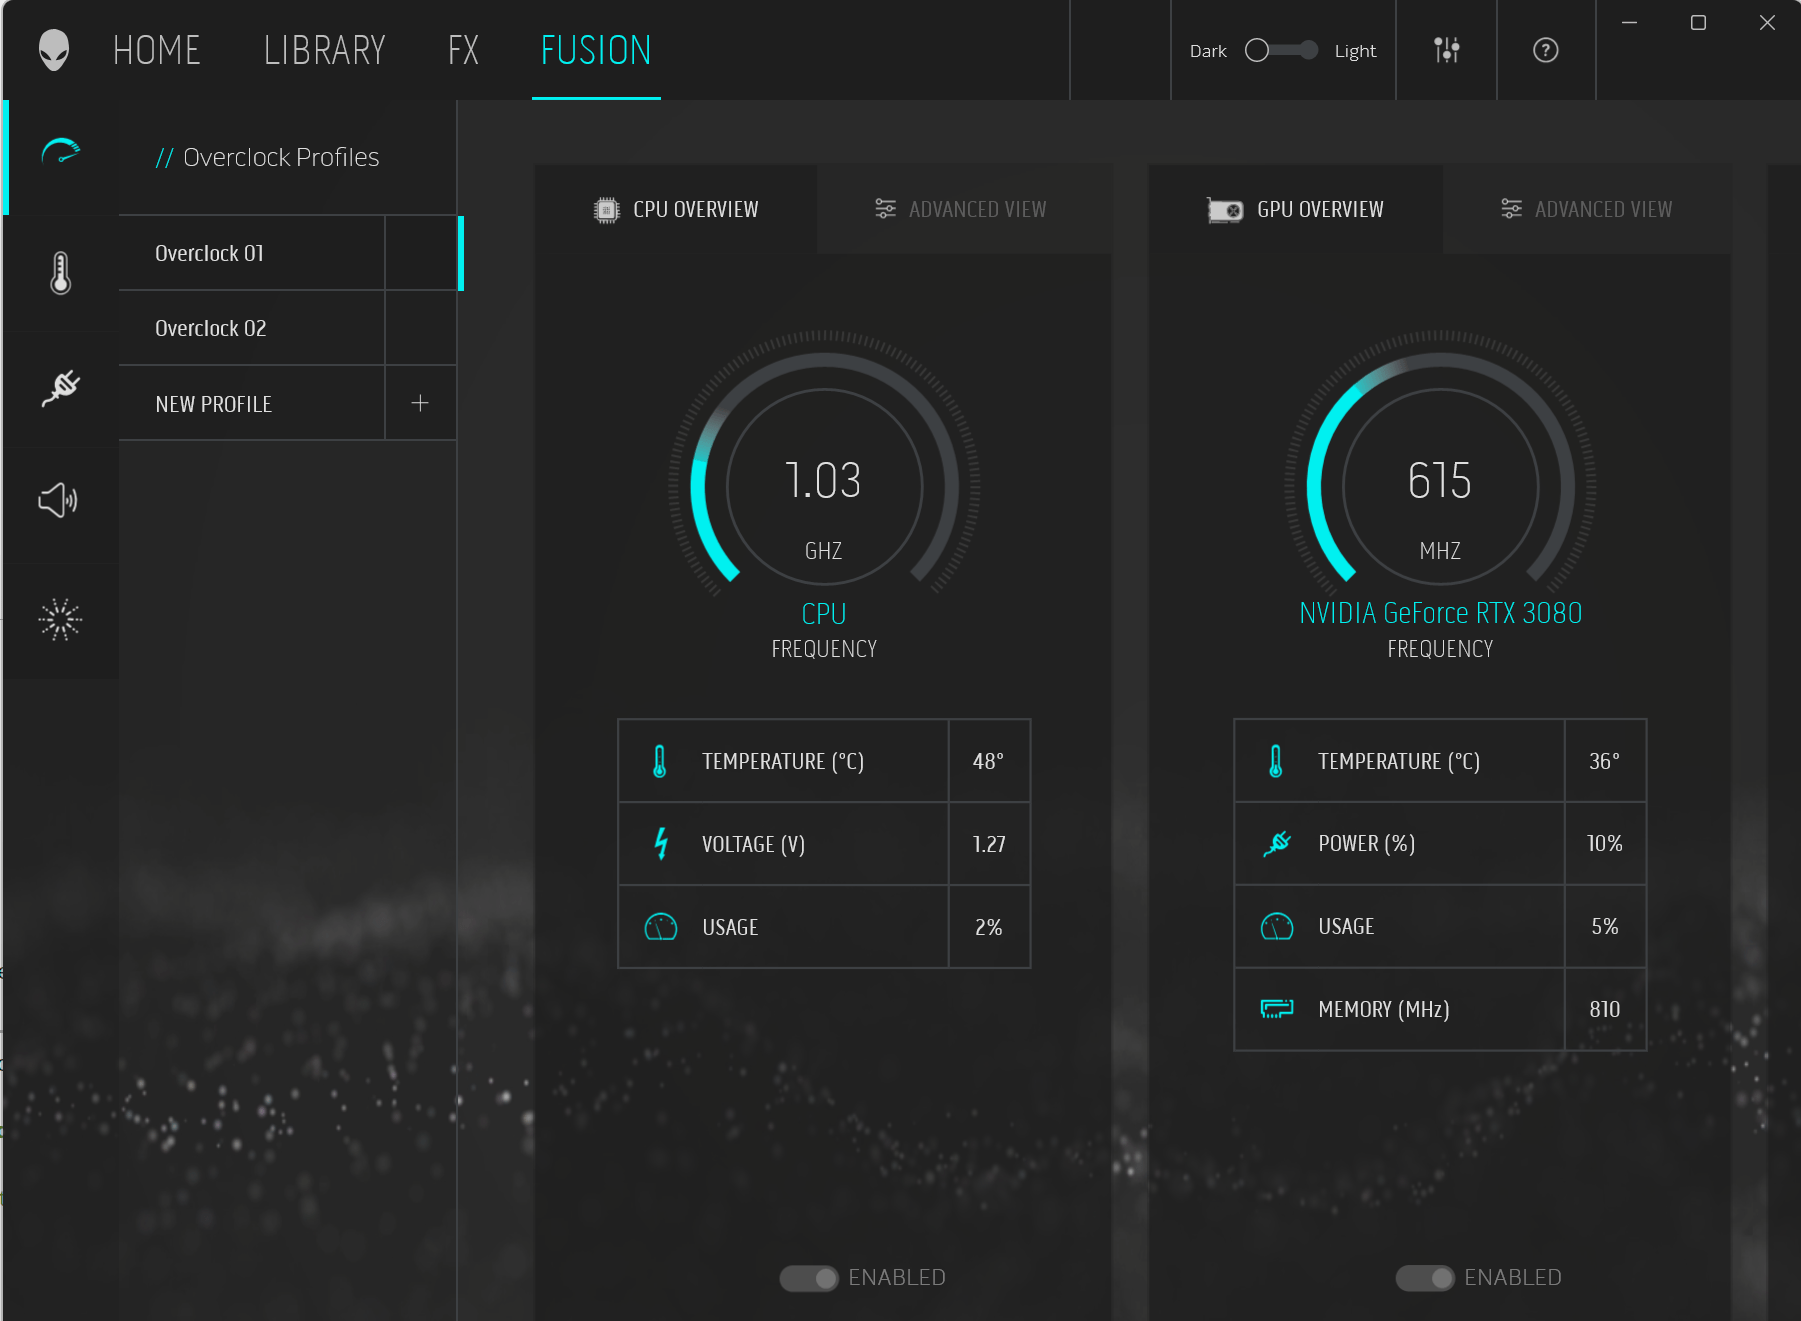Switch to the LIBRARY tab
The width and height of the screenshot is (1801, 1321).
(x=324, y=50)
